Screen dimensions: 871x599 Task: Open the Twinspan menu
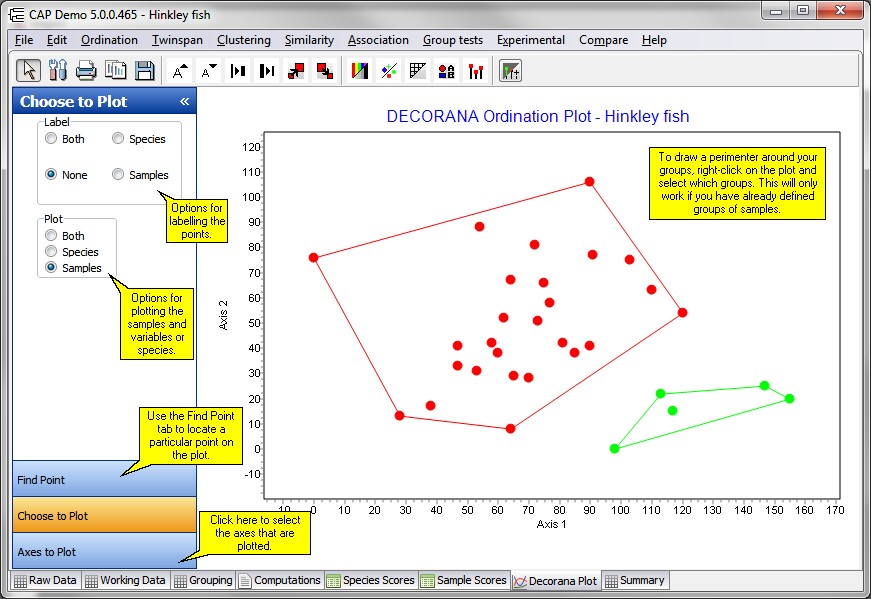pos(177,40)
